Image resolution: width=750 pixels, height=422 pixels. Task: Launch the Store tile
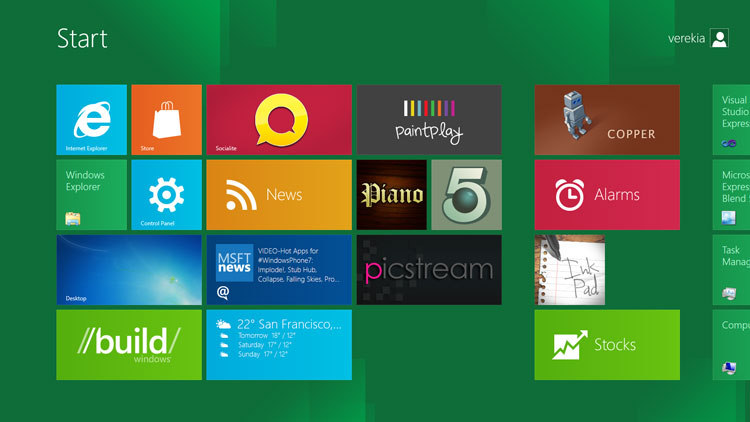166,120
